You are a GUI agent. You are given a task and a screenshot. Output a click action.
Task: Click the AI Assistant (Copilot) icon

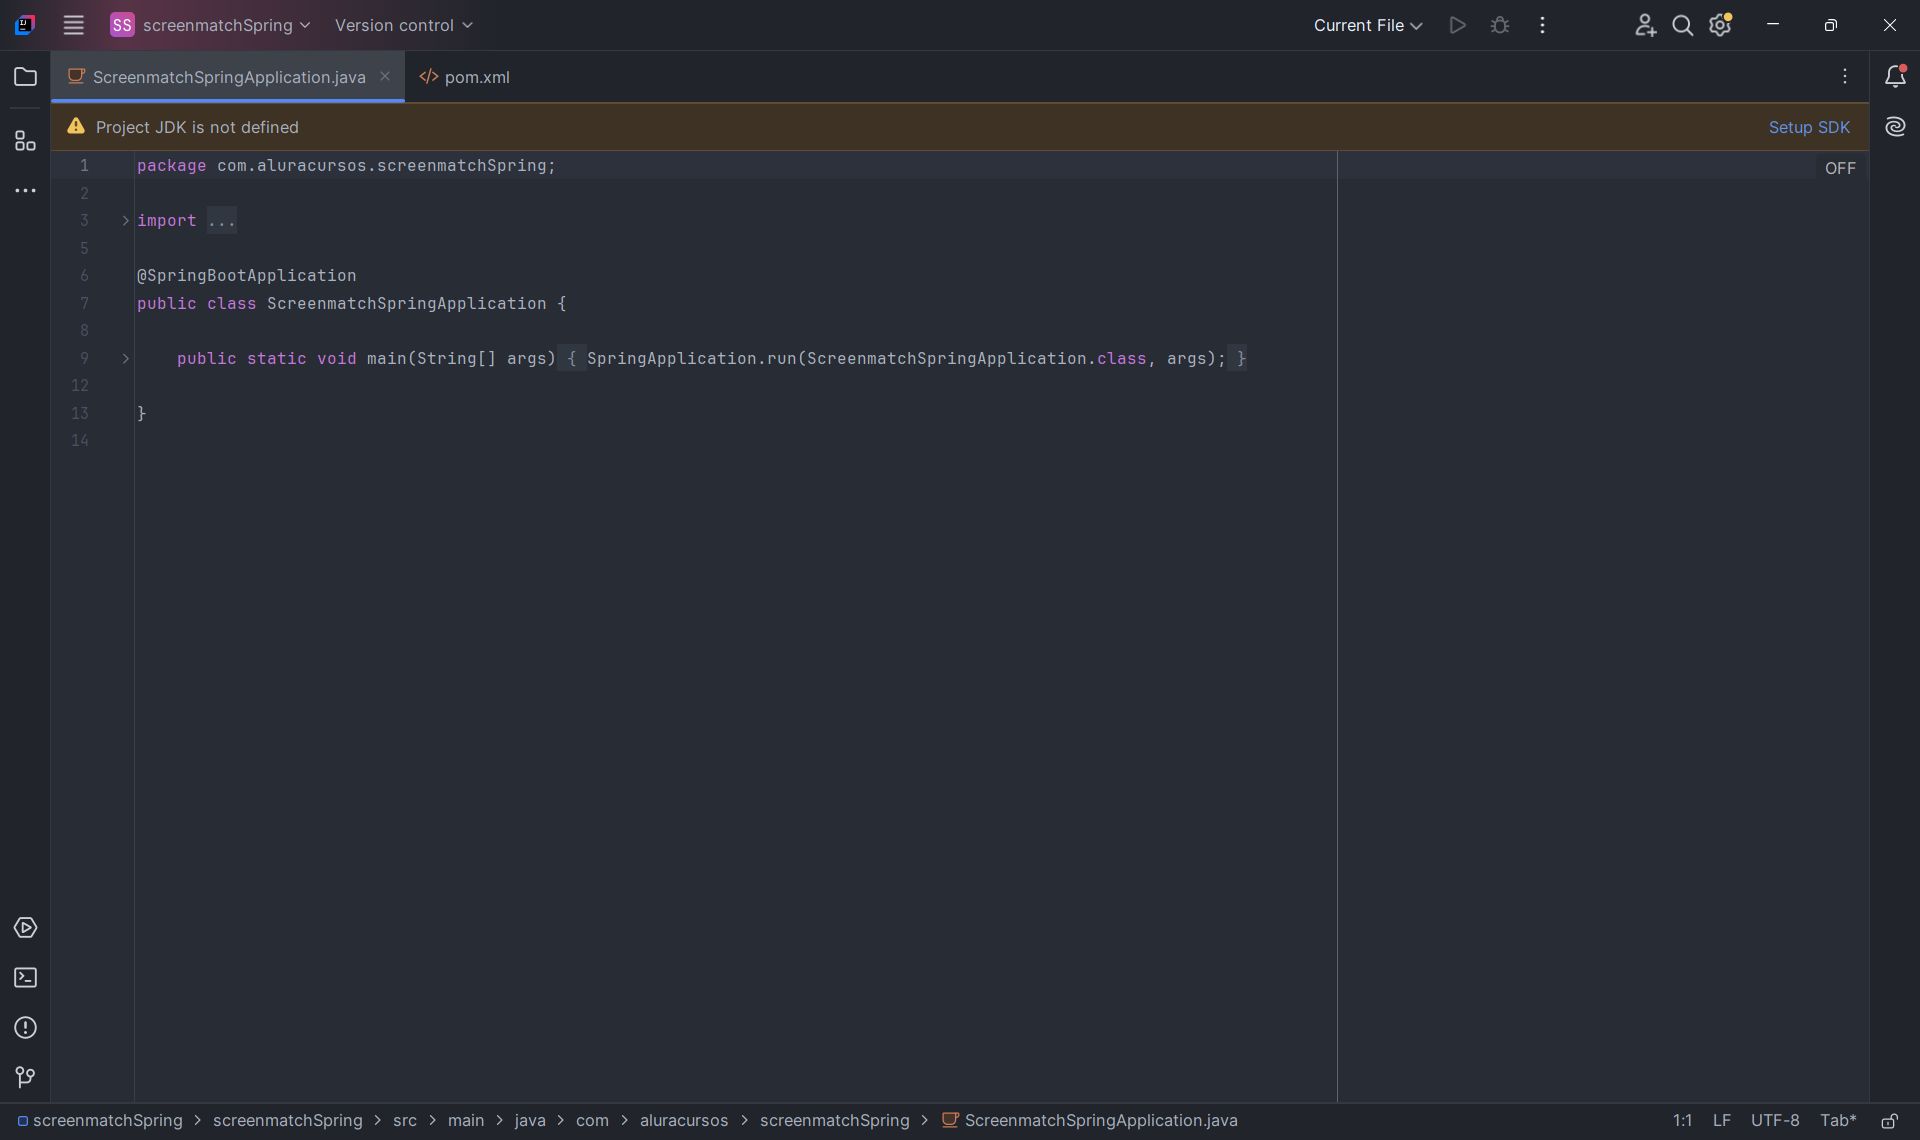pos(1894,126)
